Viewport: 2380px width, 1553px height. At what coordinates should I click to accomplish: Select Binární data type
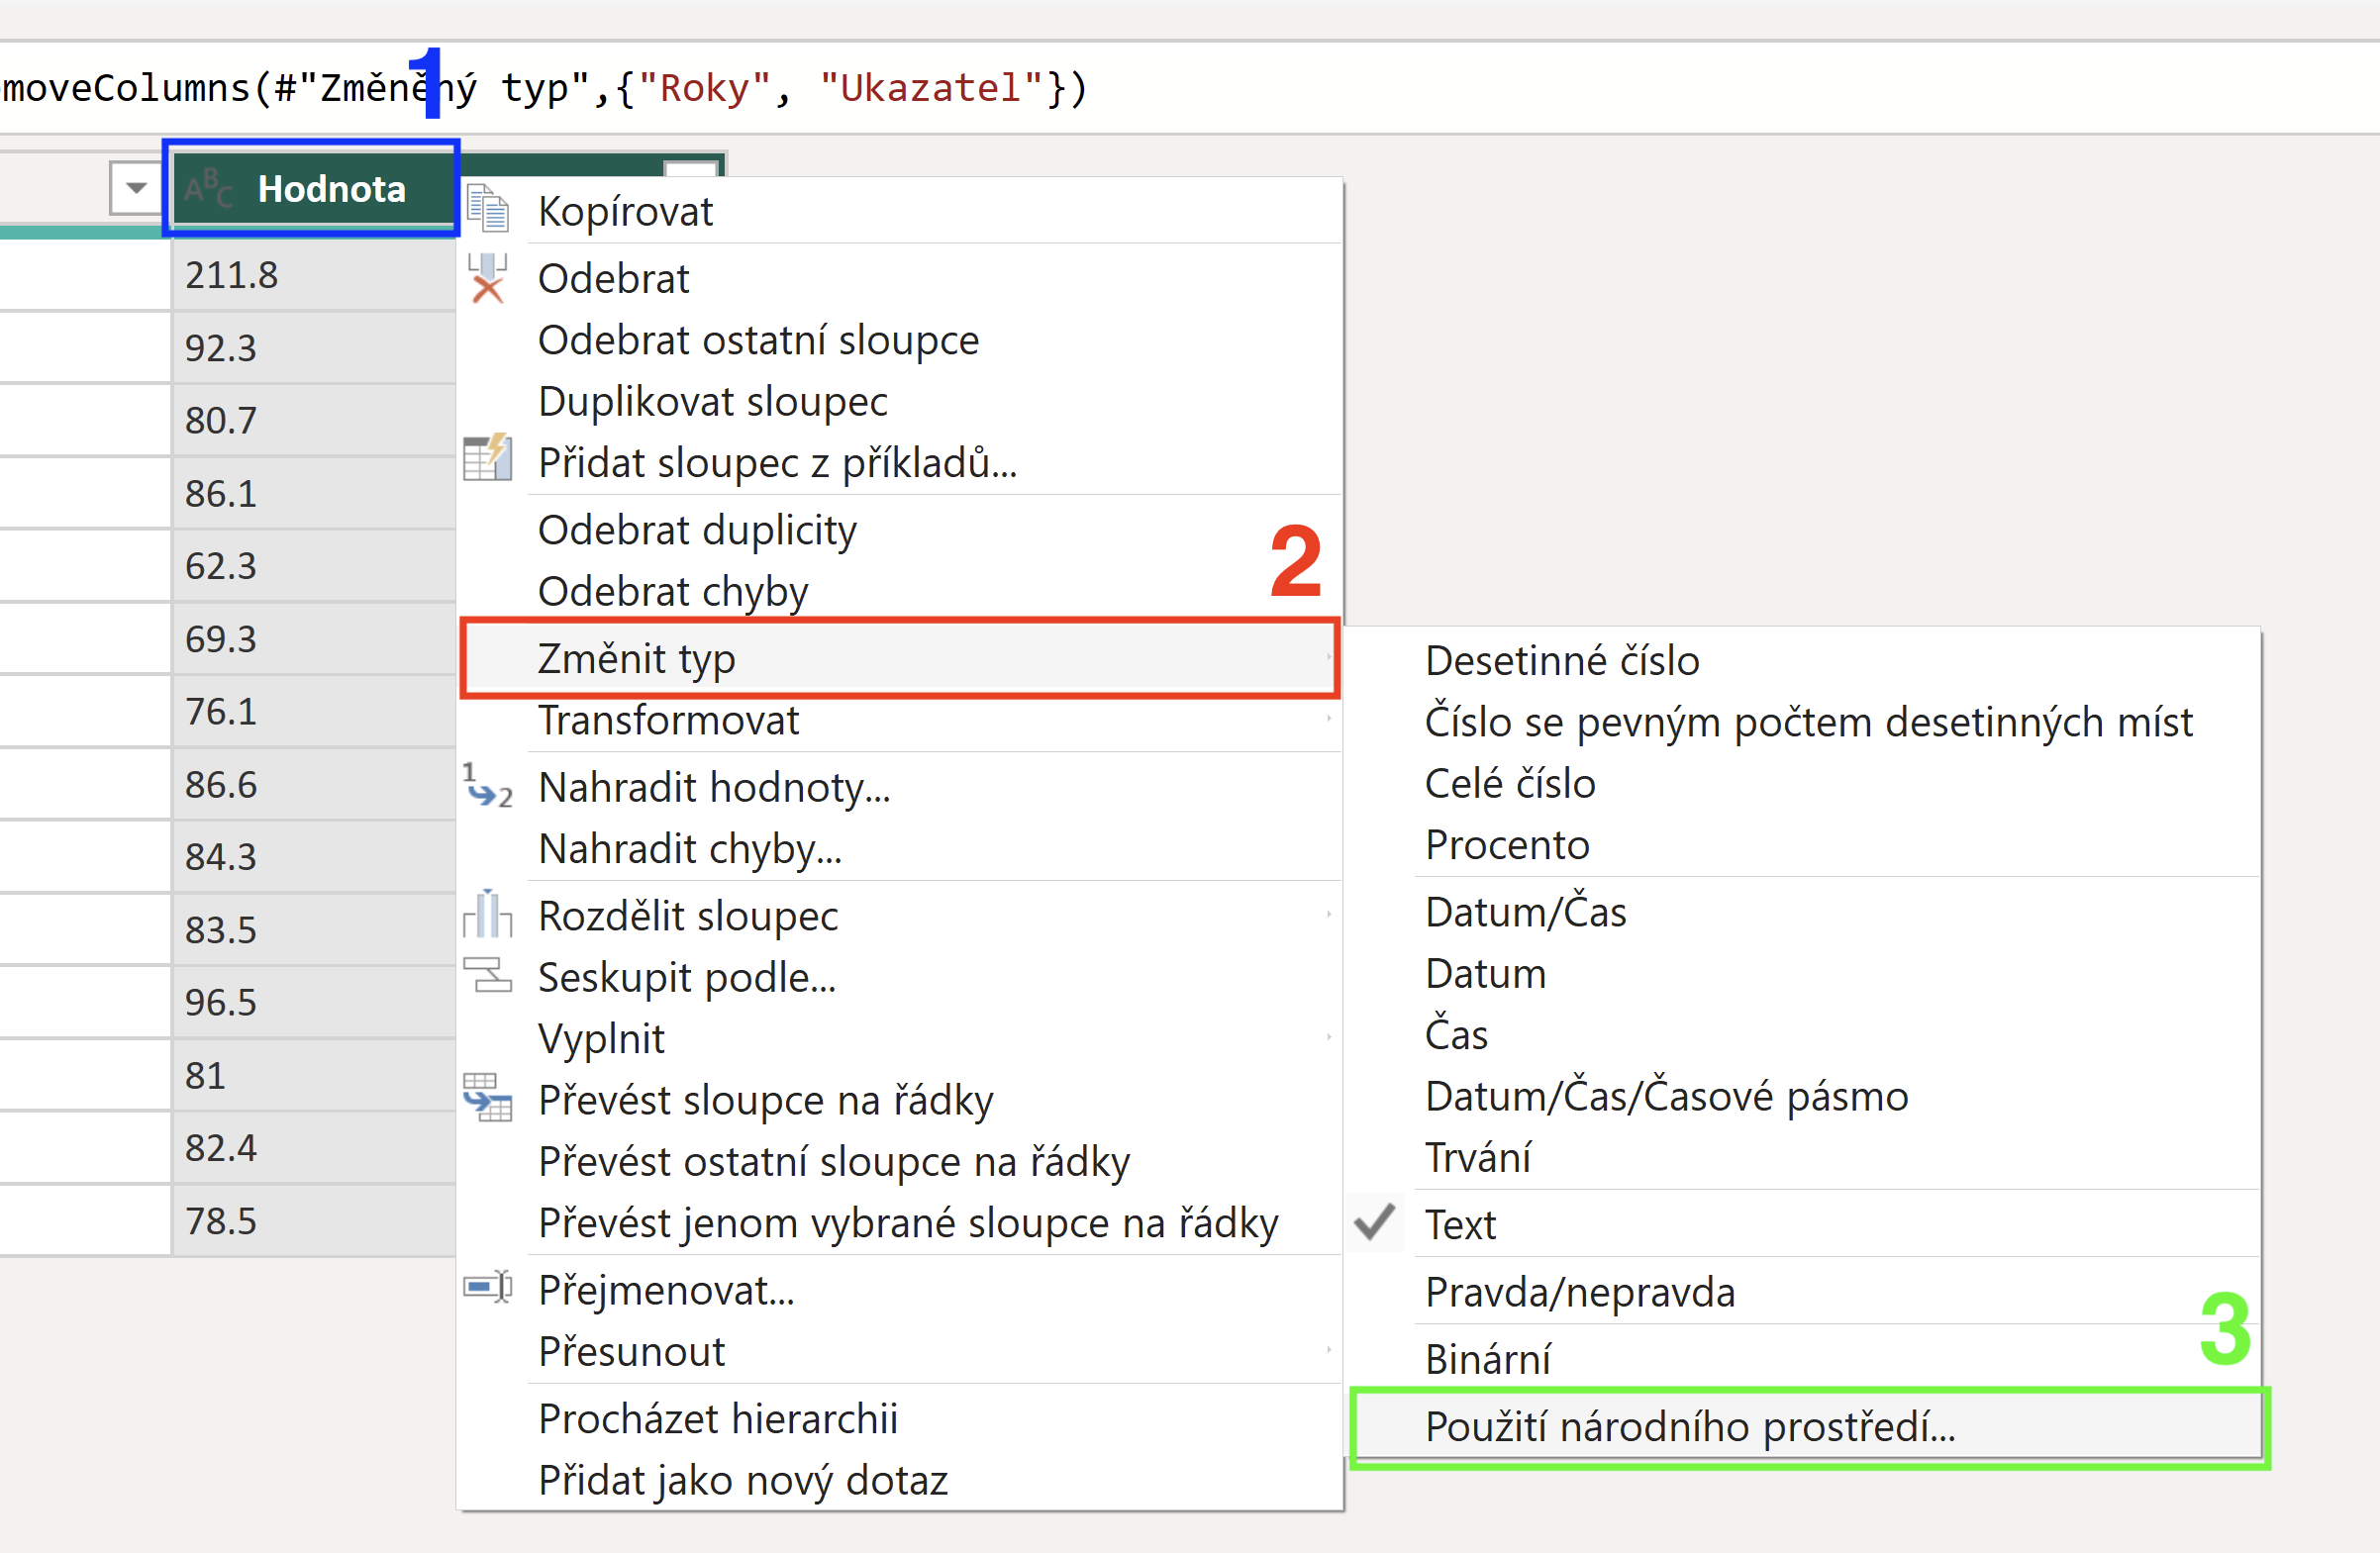click(1802, 1359)
